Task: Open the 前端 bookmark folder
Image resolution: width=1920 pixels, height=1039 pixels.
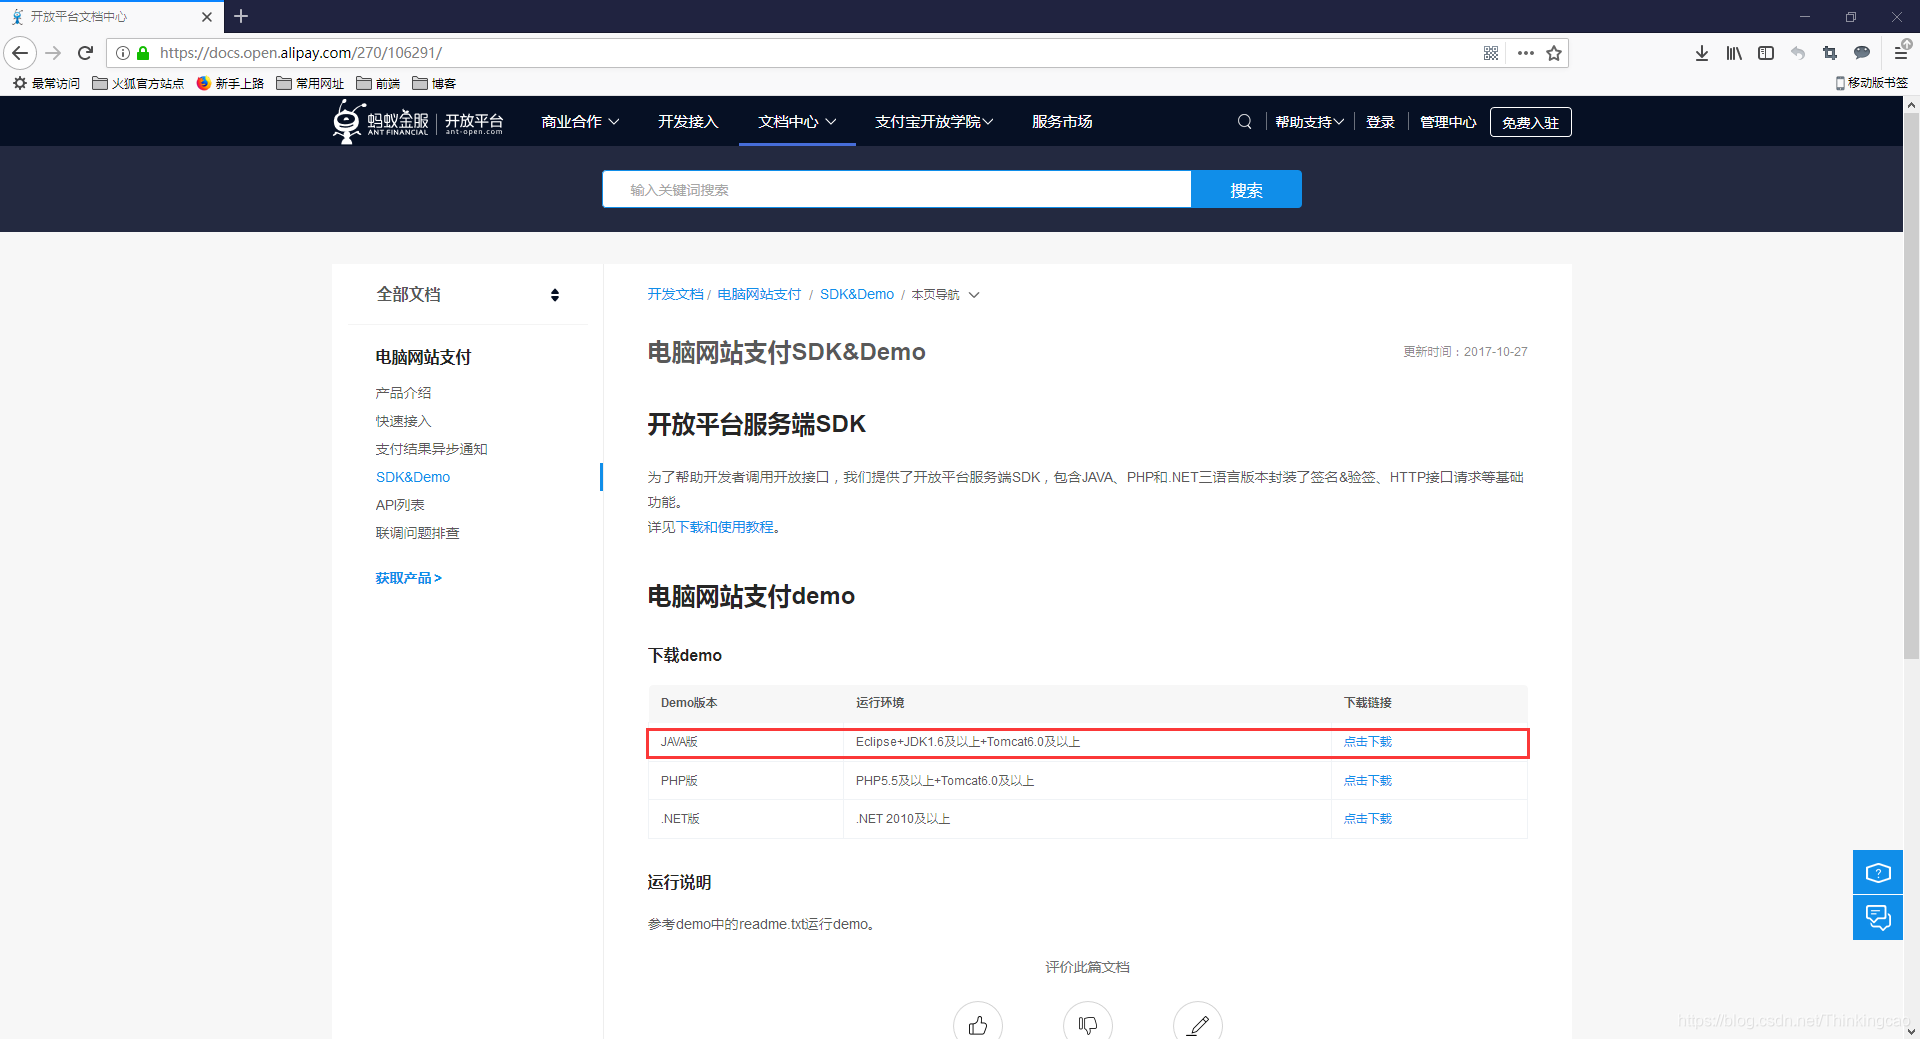Action: tap(379, 83)
